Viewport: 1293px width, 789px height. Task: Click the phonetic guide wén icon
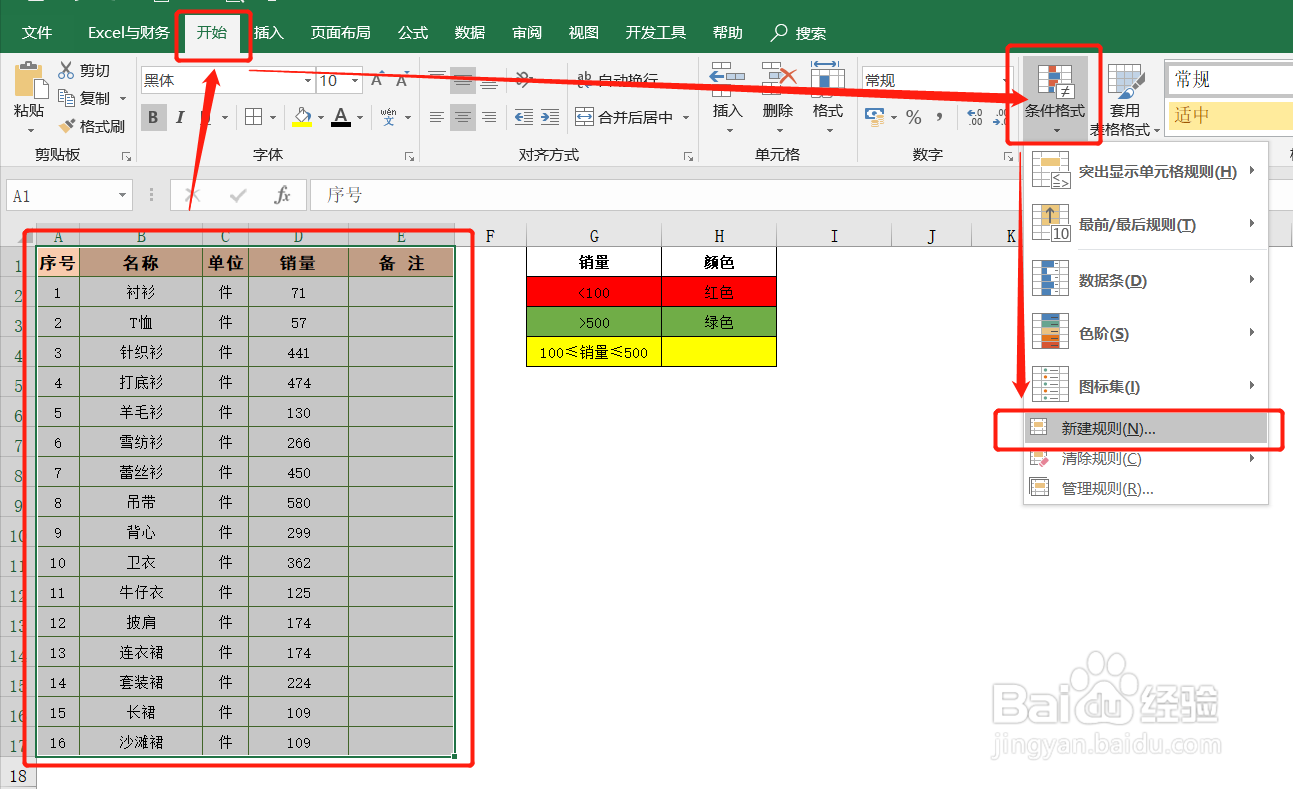388,117
